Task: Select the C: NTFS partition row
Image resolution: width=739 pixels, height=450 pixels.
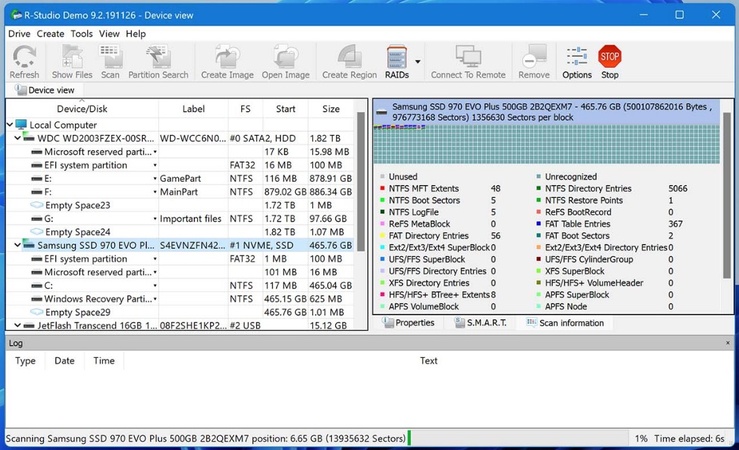Action: click(180, 286)
